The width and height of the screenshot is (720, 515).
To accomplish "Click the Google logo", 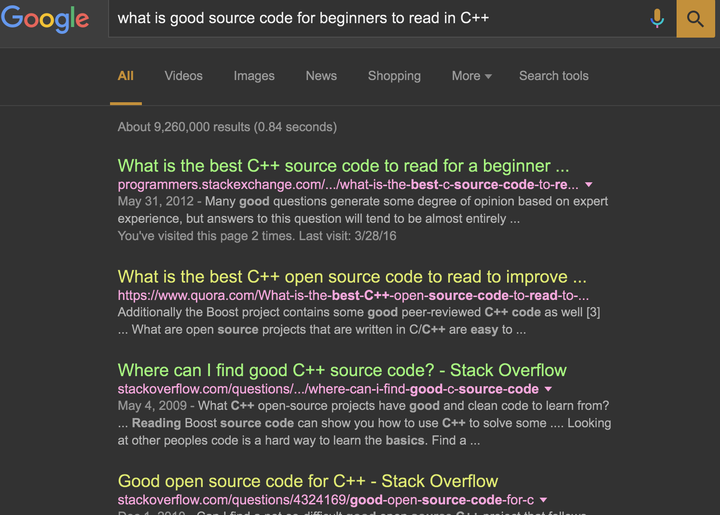I will coord(46,18).
